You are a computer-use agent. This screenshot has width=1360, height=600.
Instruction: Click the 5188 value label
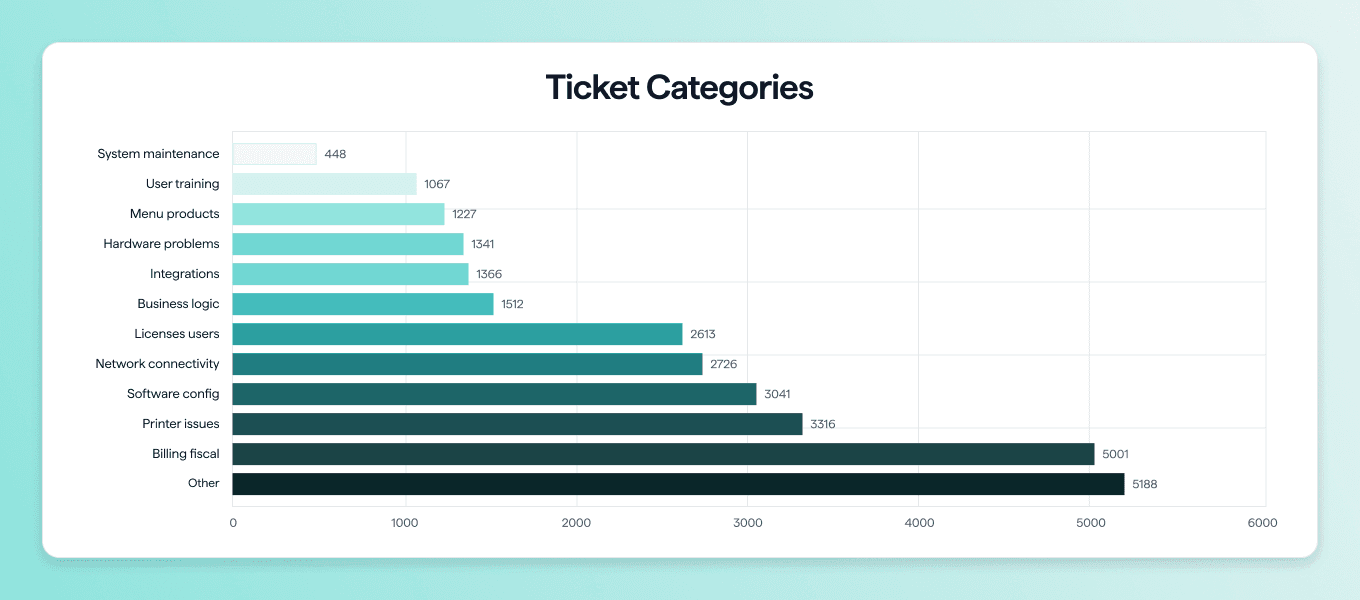click(1144, 484)
